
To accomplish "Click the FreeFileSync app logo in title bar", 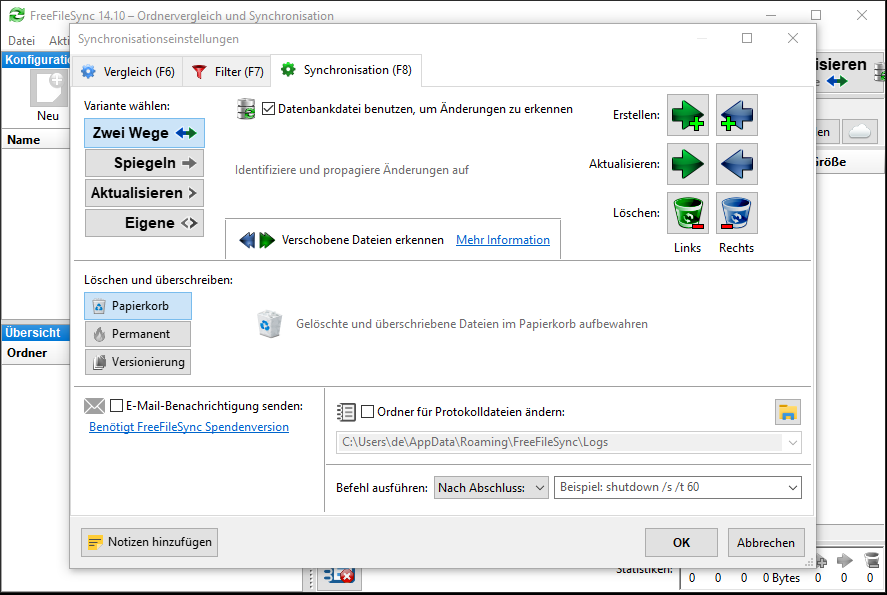I will coord(17,15).
